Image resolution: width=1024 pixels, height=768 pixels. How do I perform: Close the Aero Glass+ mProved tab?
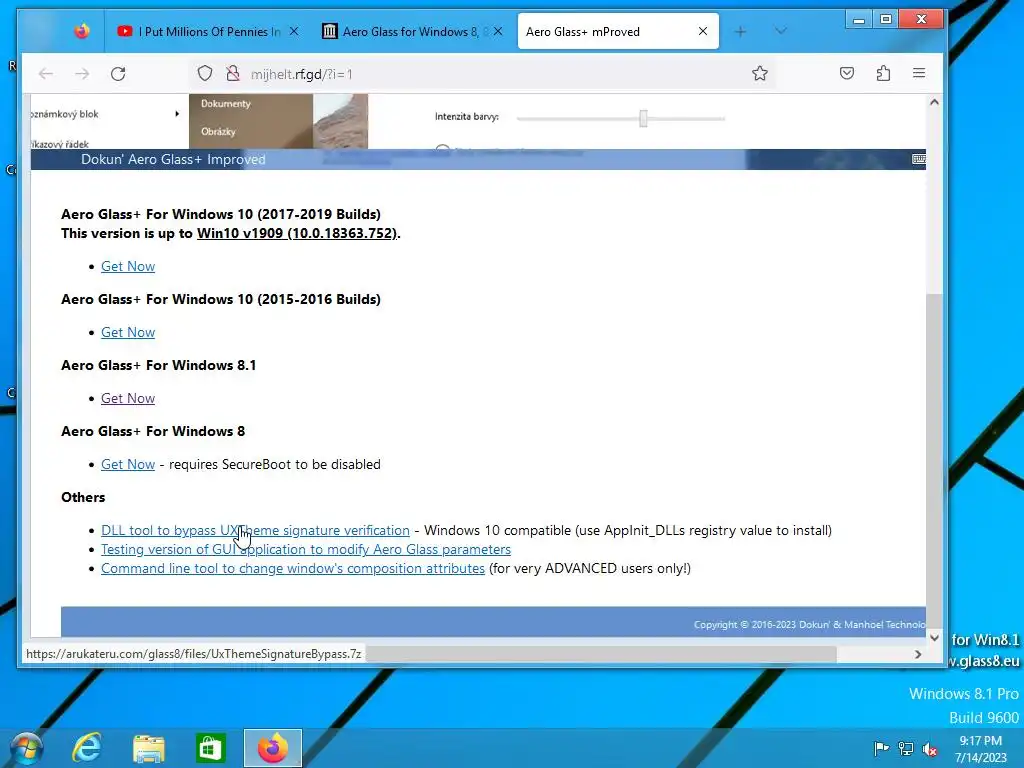[703, 31]
